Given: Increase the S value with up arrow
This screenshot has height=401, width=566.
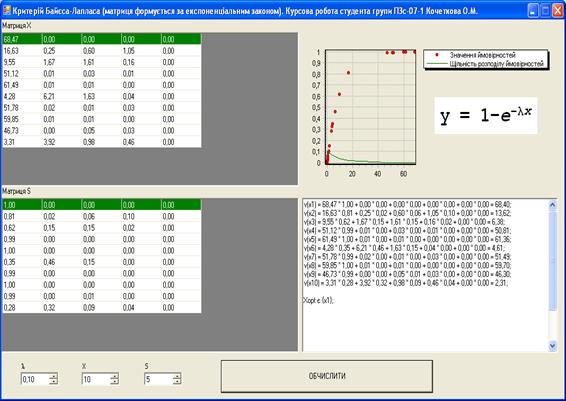Looking at the screenshot, I should pyautogui.click(x=177, y=376).
